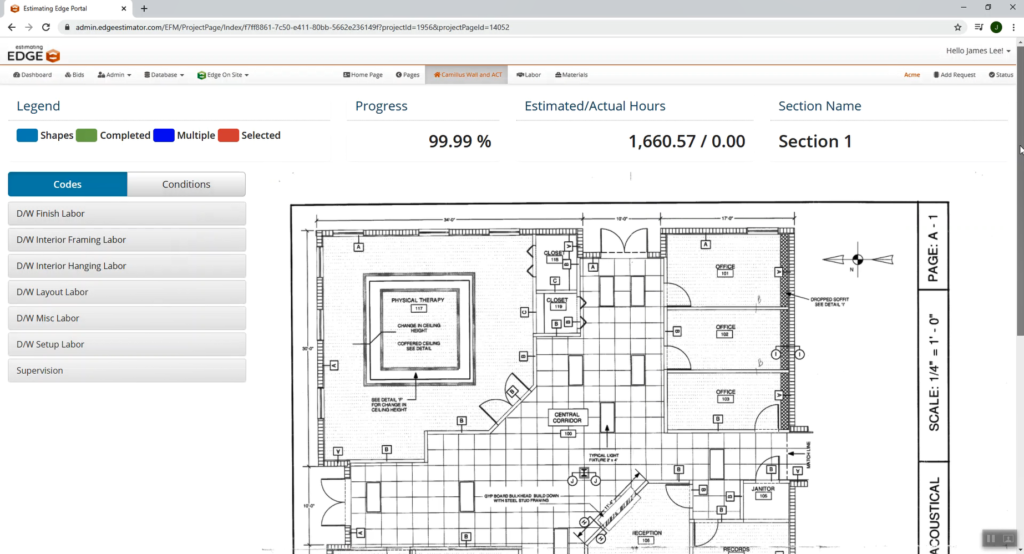Expand the Admin dropdown menu
Image resolution: width=1024 pixels, height=554 pixels.
pyautogui.click(x=114, y=74)
